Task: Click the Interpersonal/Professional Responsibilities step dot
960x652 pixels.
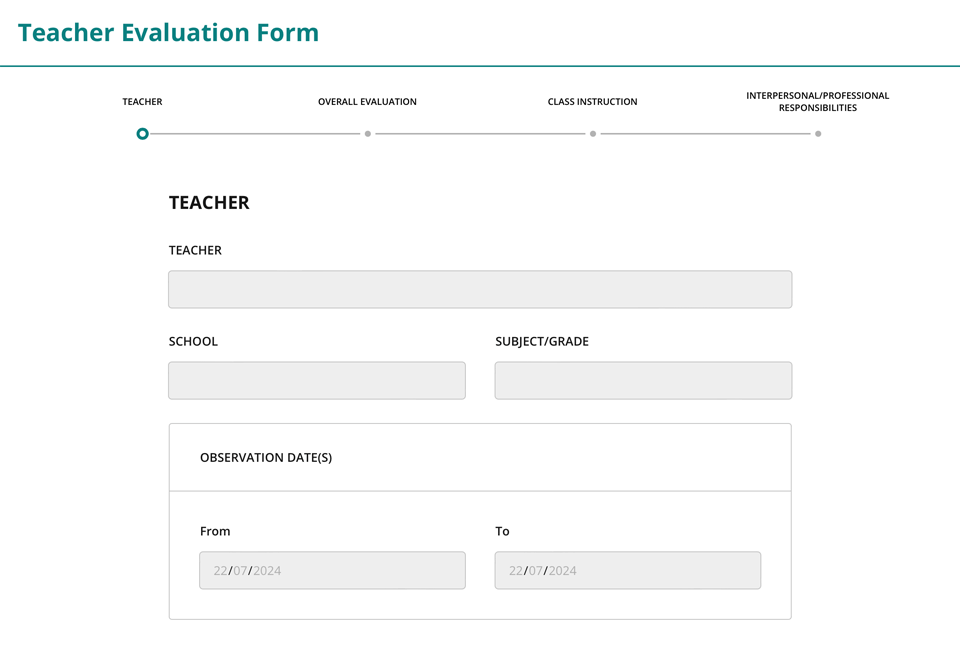Action: pos(818,134)
